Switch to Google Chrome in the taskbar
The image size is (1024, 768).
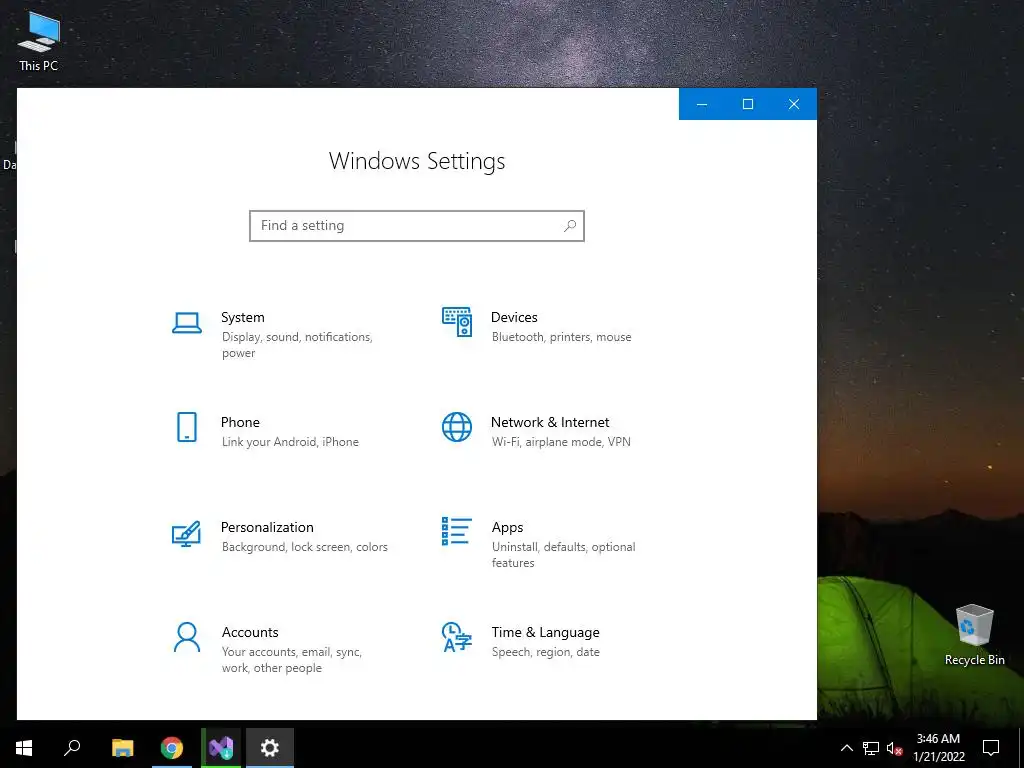[172, 748]
